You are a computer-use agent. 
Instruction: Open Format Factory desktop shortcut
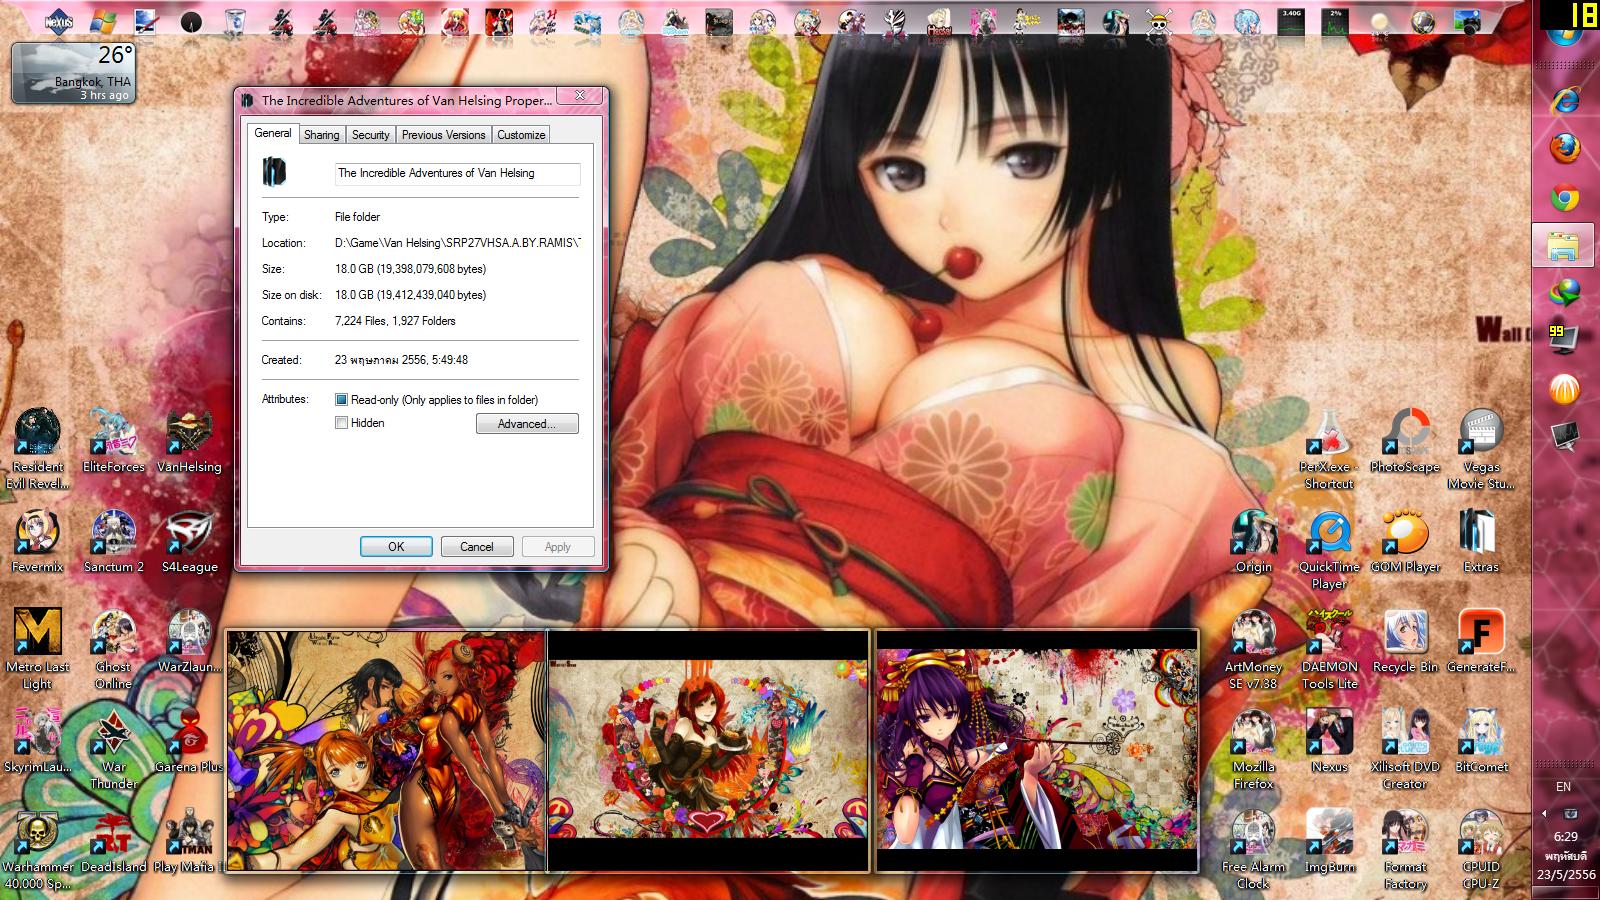pyautogui.click(x=1405, y=849)
